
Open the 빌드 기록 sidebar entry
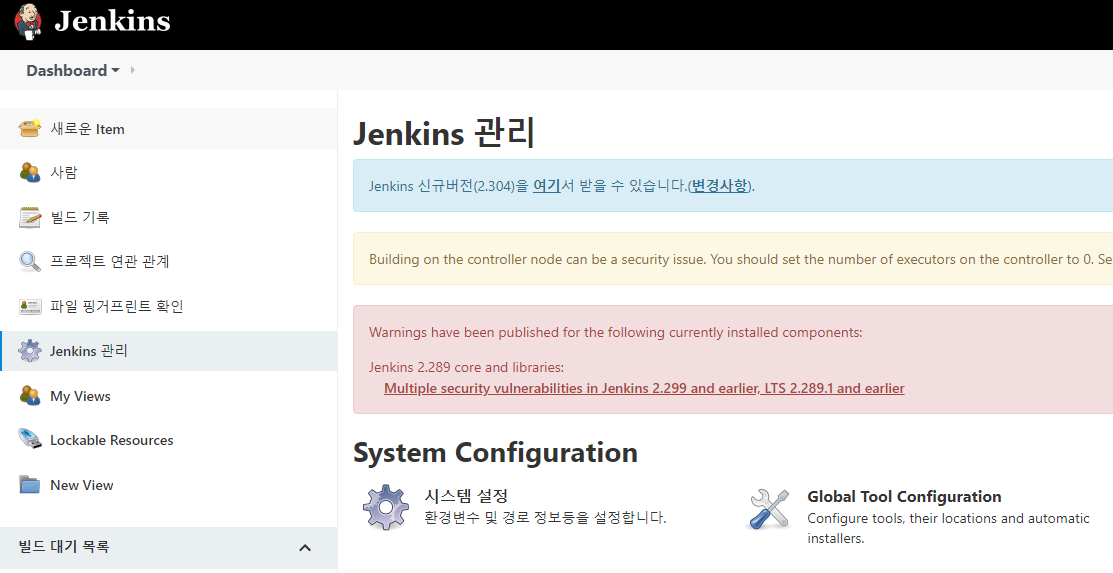coord(168,217)
